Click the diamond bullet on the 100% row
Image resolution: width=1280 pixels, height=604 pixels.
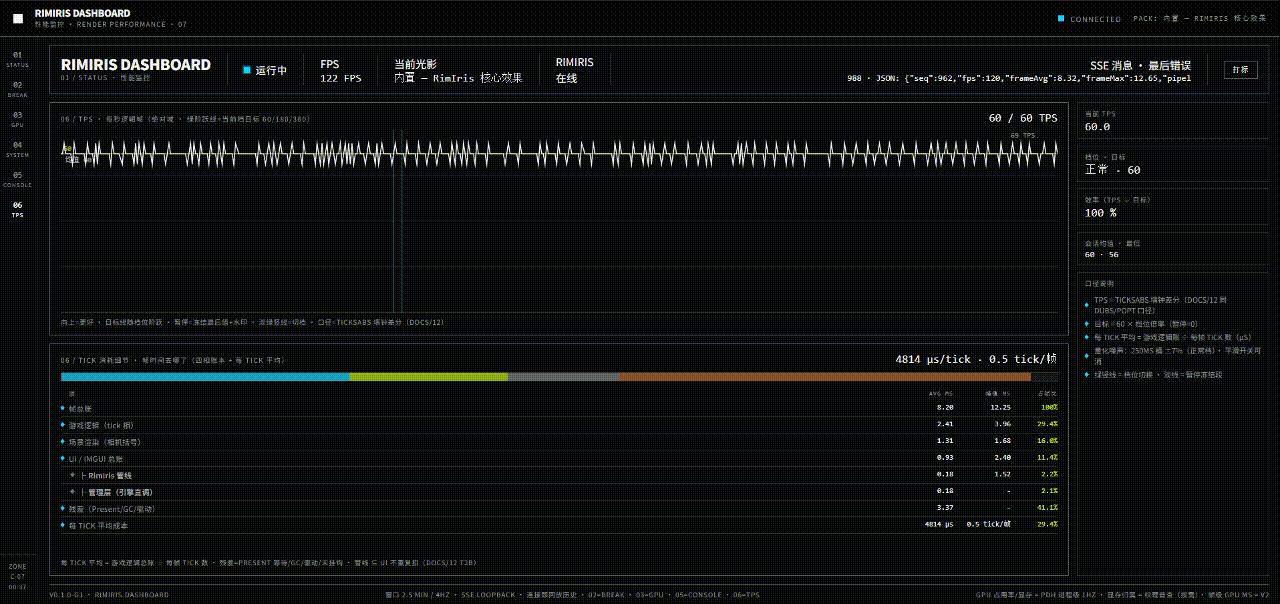point(63,408)
